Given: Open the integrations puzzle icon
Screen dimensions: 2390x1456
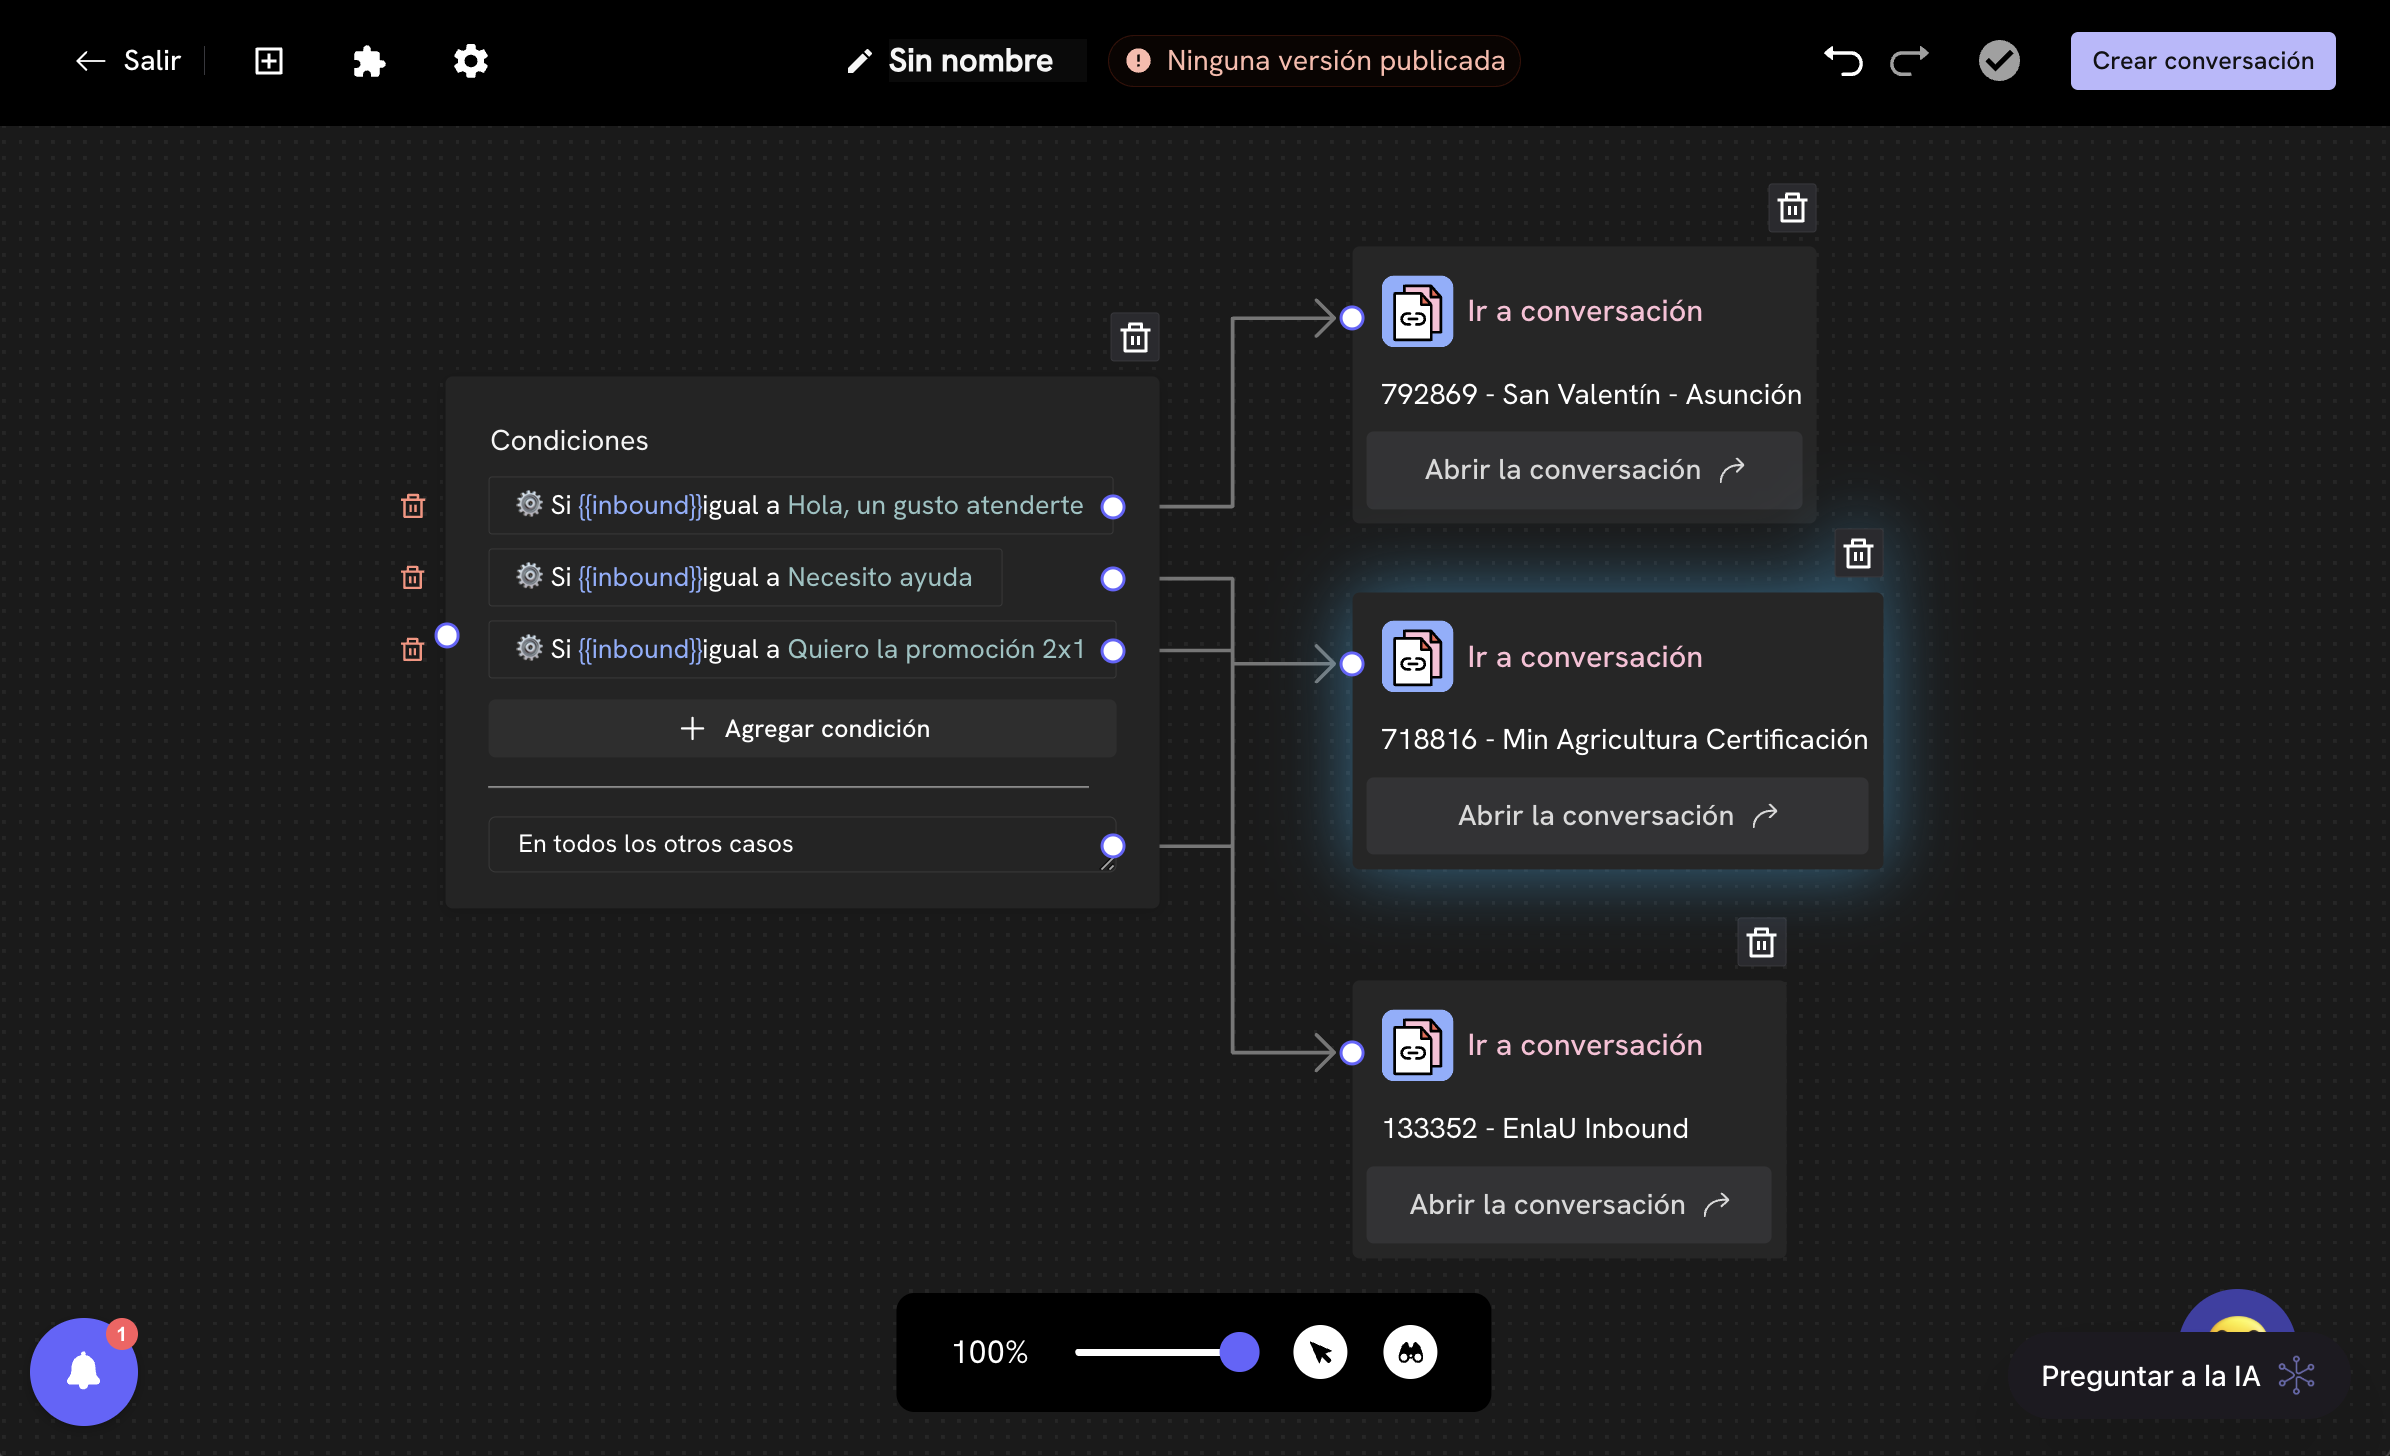Looking at the screenshot, I should click(369, 61).
